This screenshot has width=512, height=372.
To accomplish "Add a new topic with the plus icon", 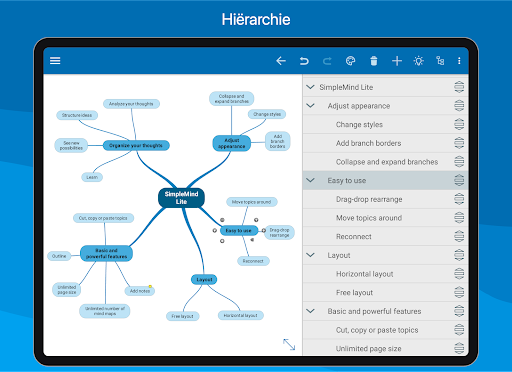I will click(397, 61).
